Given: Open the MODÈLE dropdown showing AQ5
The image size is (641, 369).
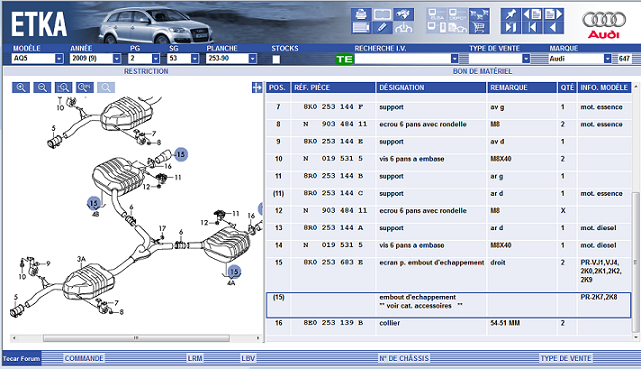Looking at the screenshot, I should coord(59,58).
